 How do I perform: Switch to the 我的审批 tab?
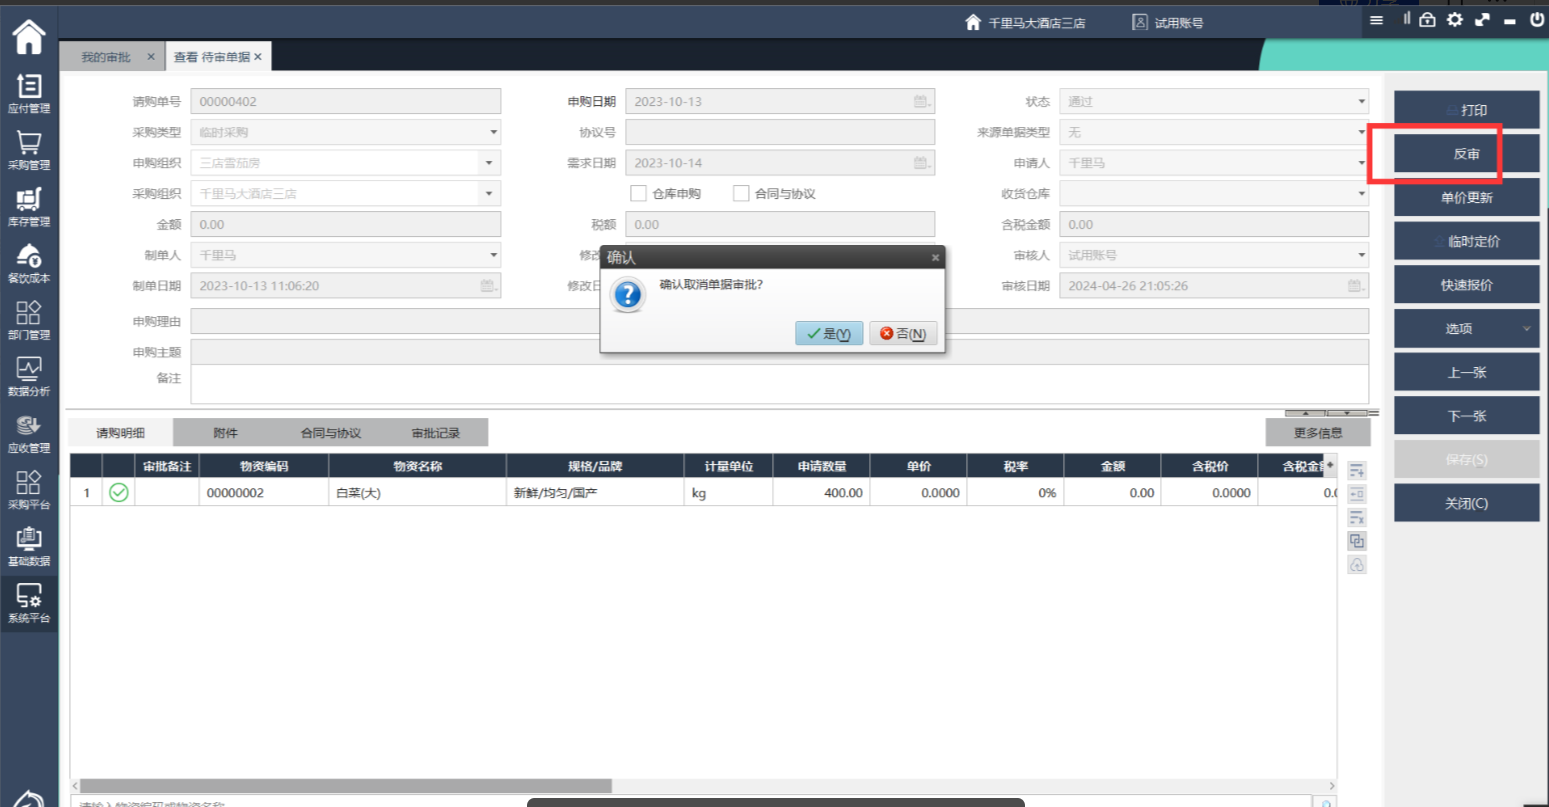[106, 57]
